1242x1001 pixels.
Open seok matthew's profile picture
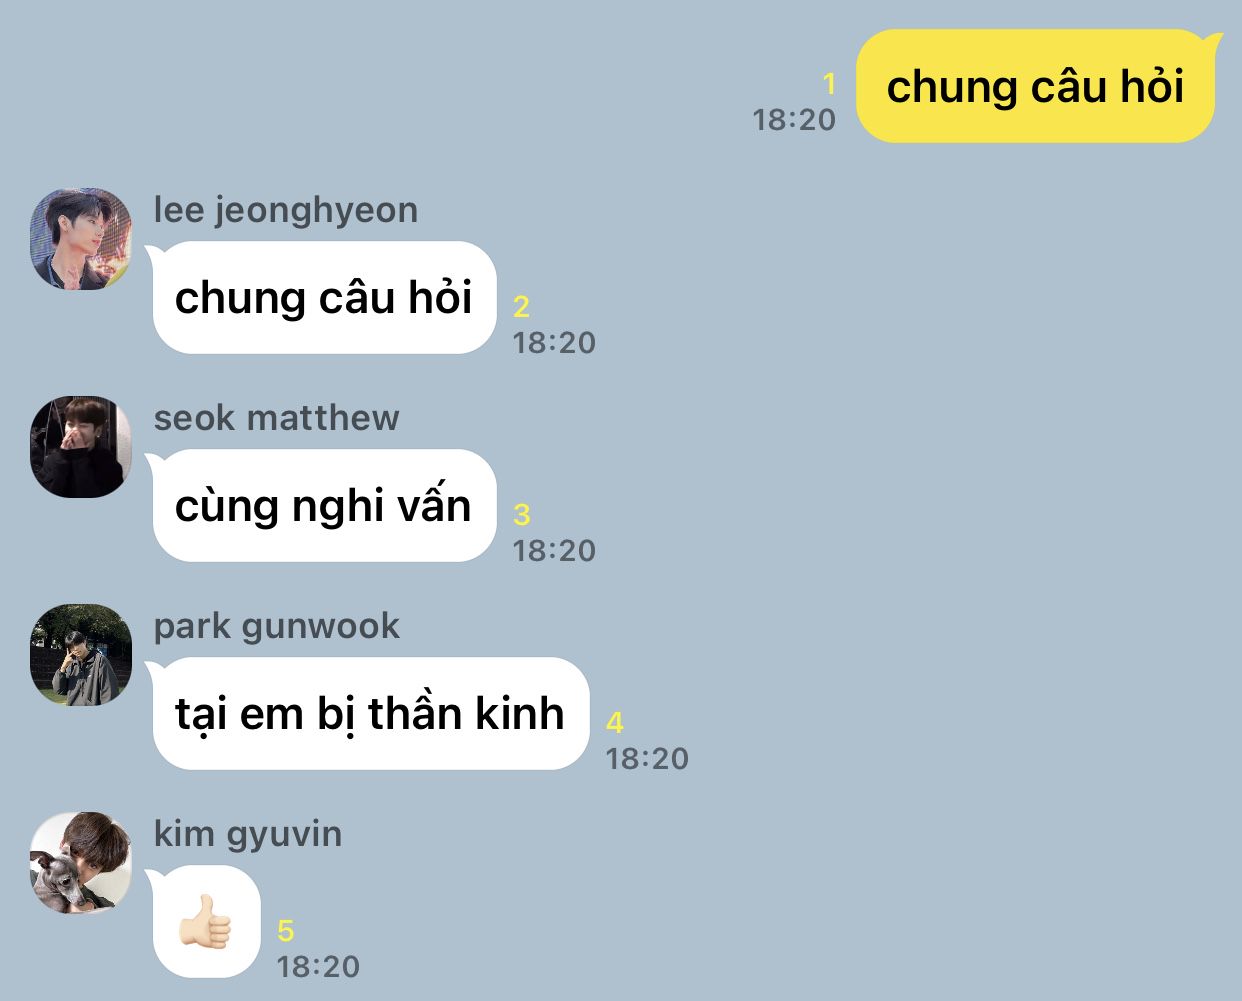click(81, 446)
